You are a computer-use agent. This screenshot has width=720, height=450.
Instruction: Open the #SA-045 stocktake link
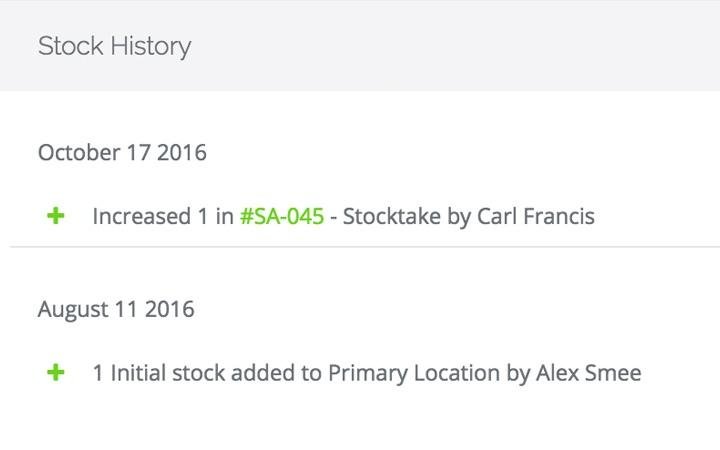282,216
